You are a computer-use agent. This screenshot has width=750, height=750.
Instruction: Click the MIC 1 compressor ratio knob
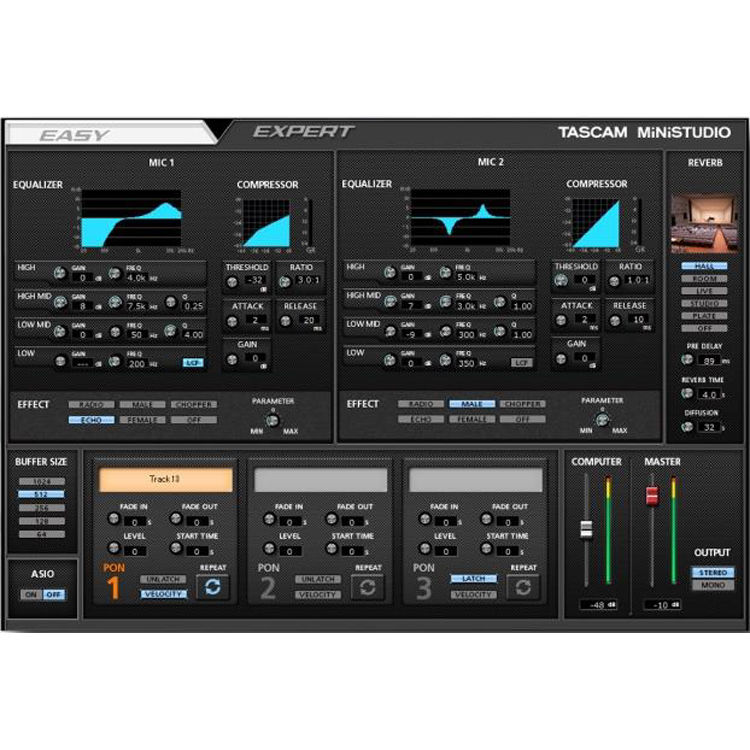(285, 282)
